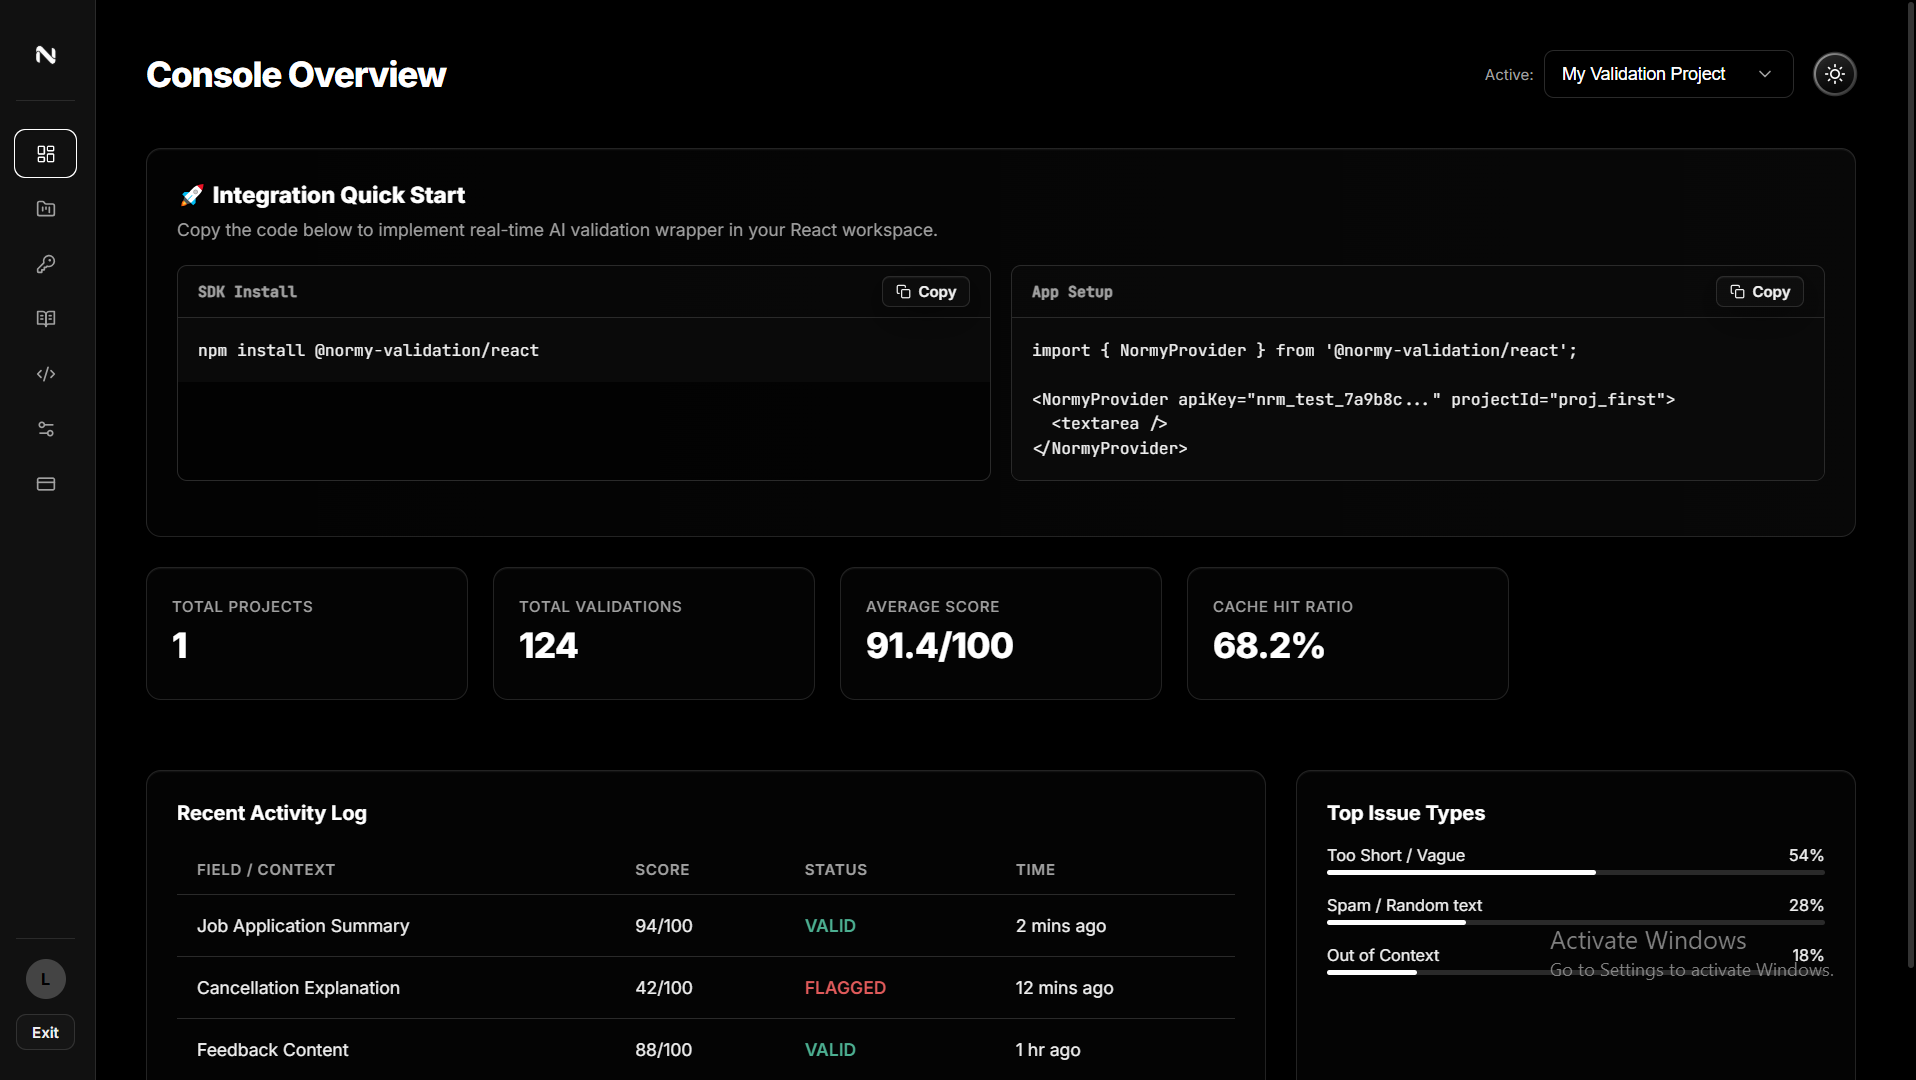Toggle light theme with sun button
Screen dimensions: 1916x1080
coord(1834,74)
